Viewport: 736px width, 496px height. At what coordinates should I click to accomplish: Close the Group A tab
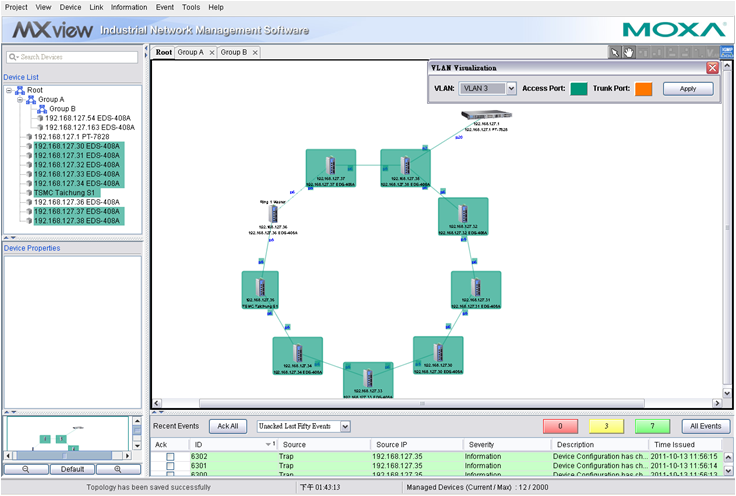pos(212,53)
